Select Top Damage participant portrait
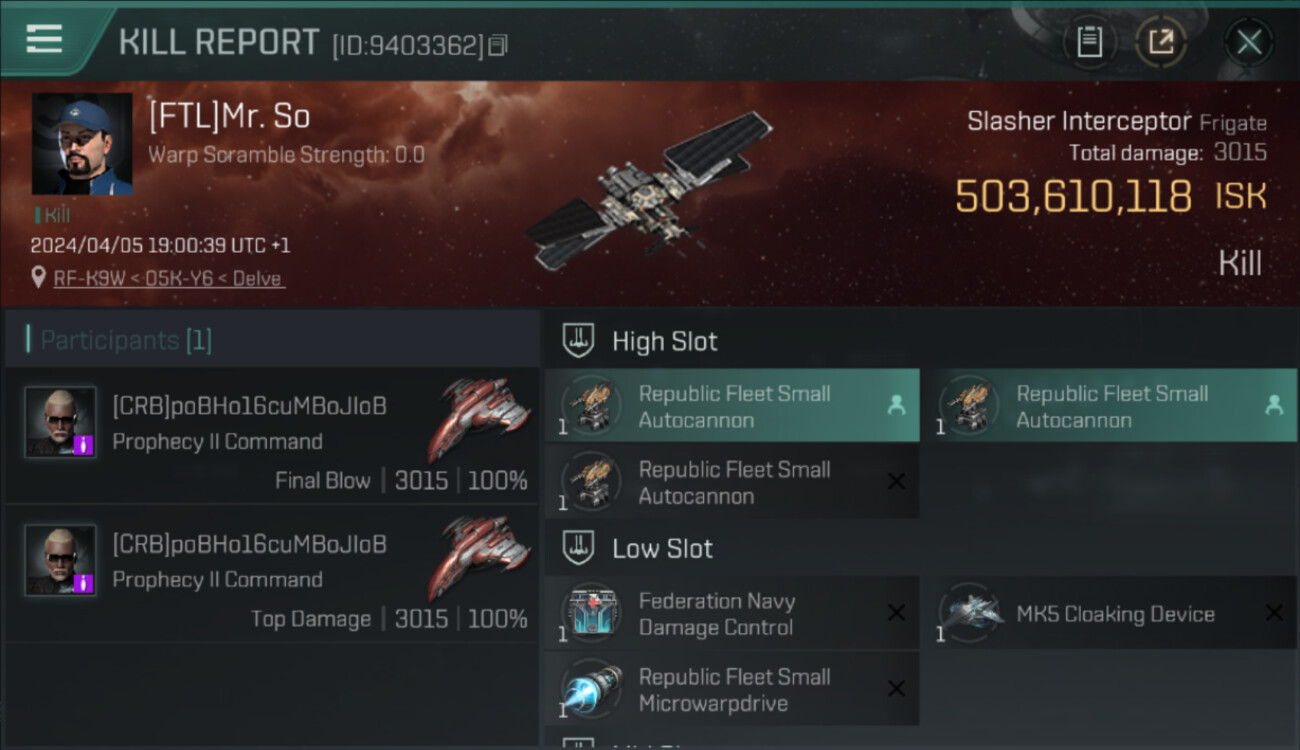 (60, 560)
